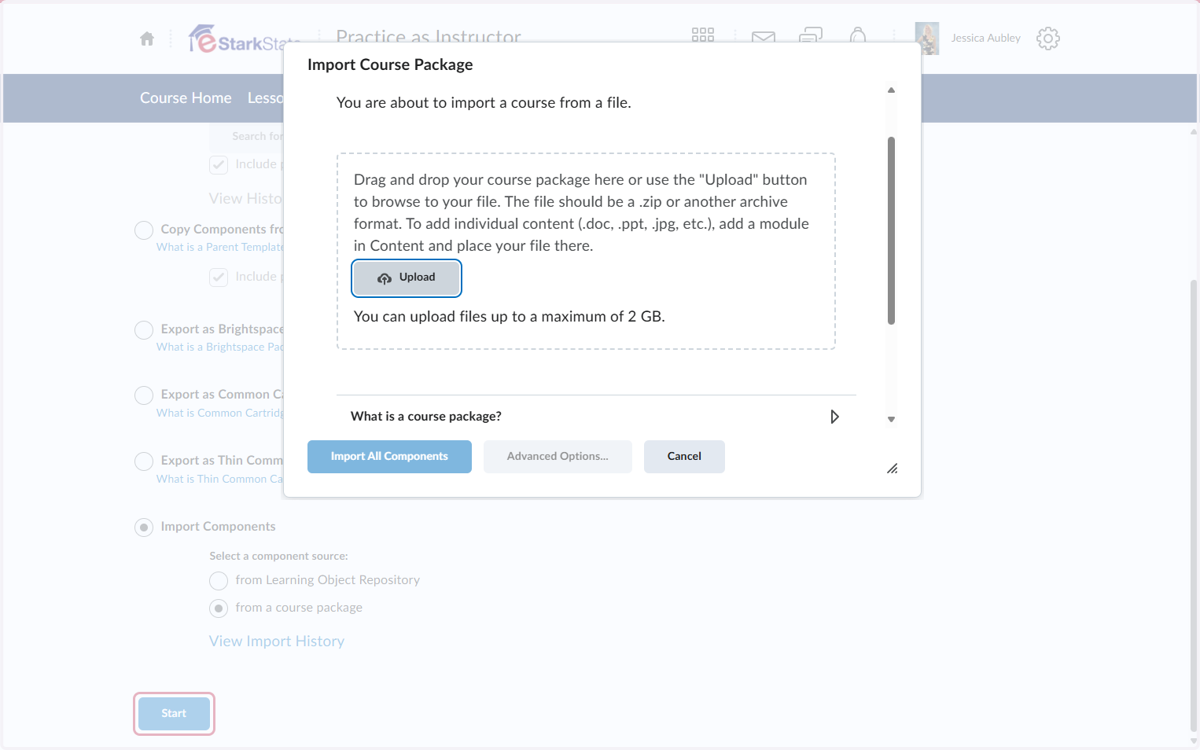The image size is (1200, 750).
Task: Click the drag and drop upload area
Action: (x=586, y=251)
